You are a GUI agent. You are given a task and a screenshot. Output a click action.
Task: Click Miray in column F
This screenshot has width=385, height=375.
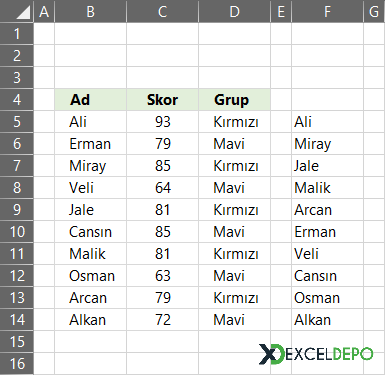tap(327, 144)
